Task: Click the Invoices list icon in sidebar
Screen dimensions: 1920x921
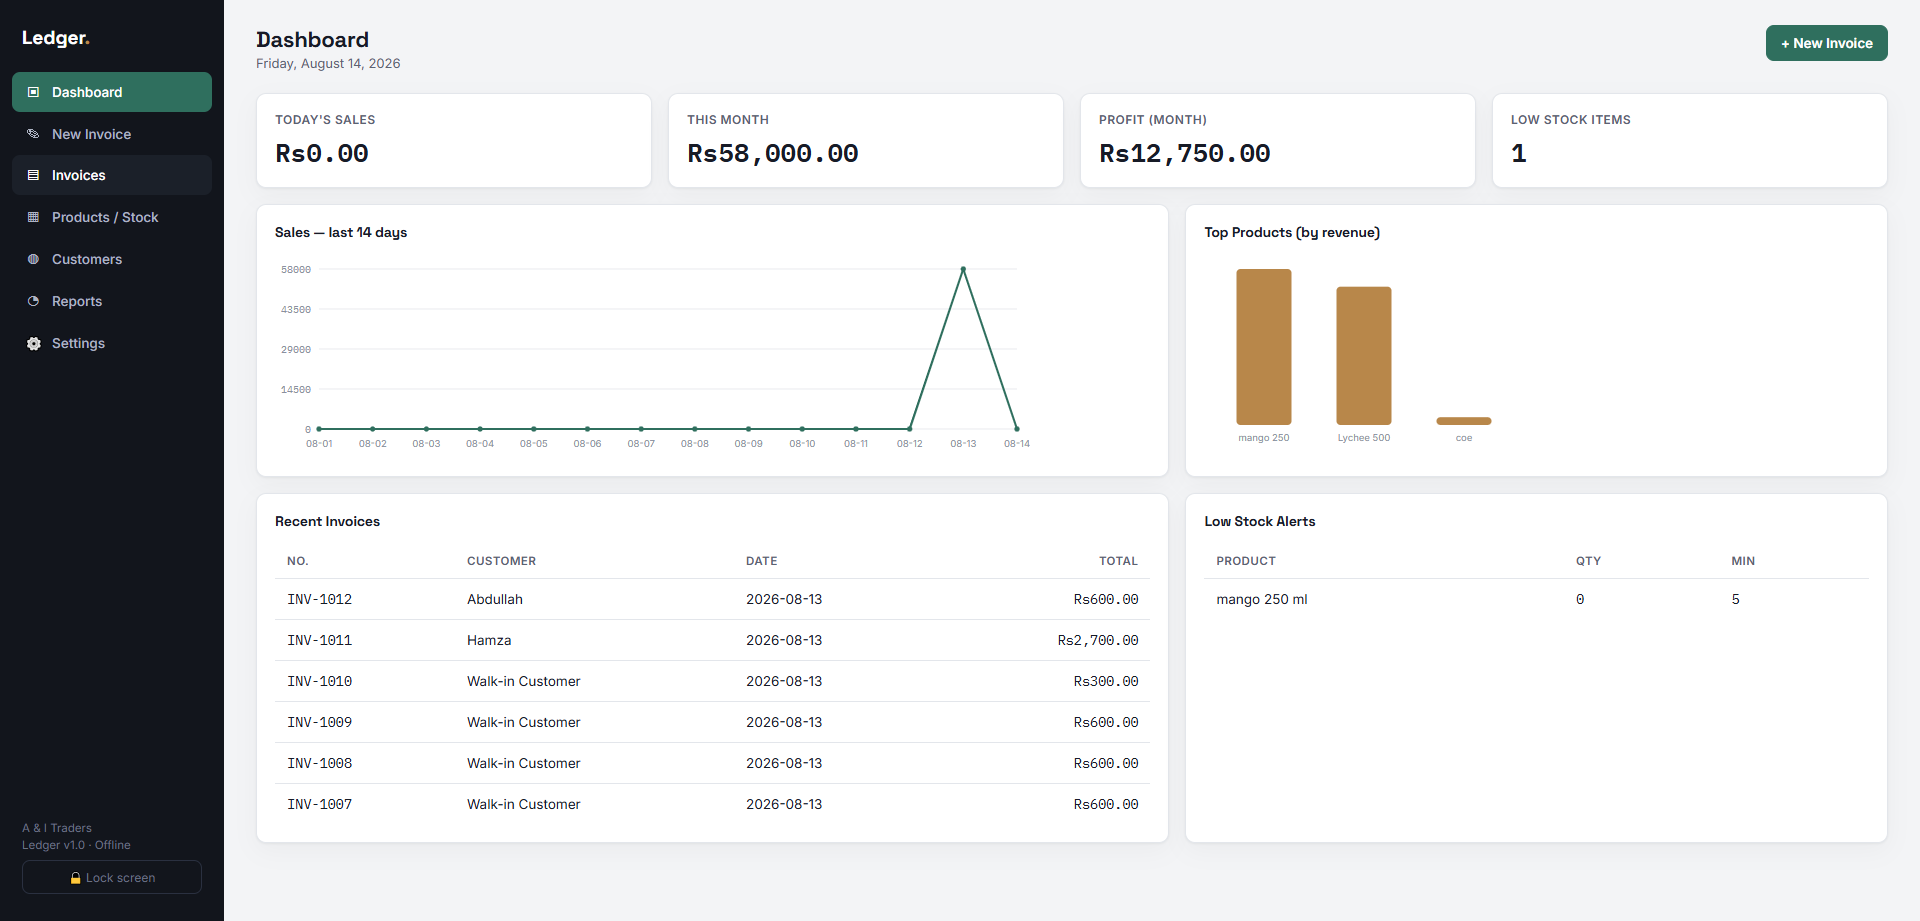Action: tap(33, 175)
